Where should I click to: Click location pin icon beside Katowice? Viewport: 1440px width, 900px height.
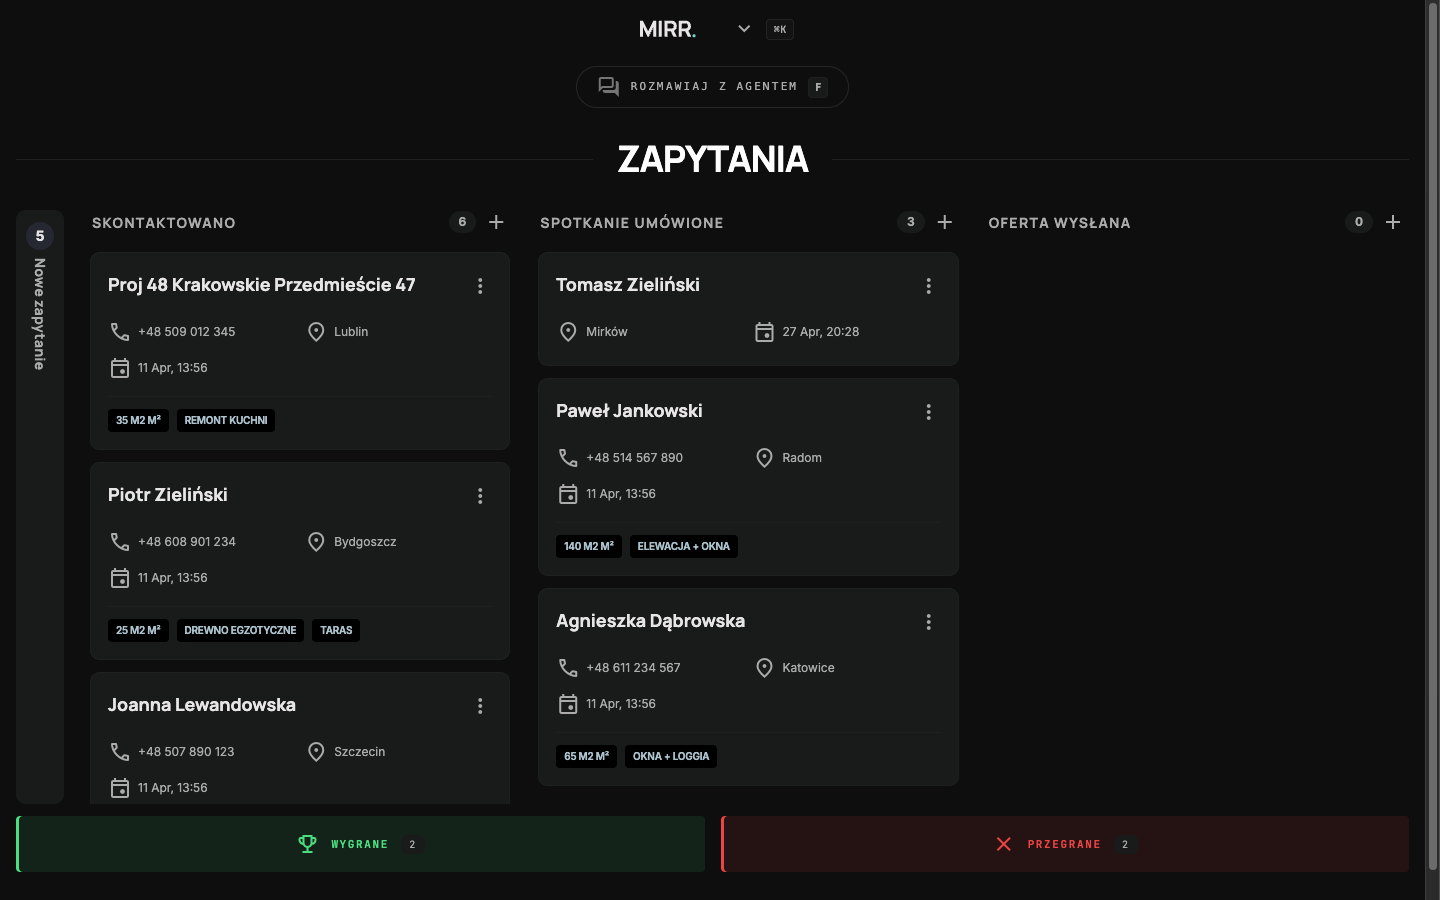point(764,668)
